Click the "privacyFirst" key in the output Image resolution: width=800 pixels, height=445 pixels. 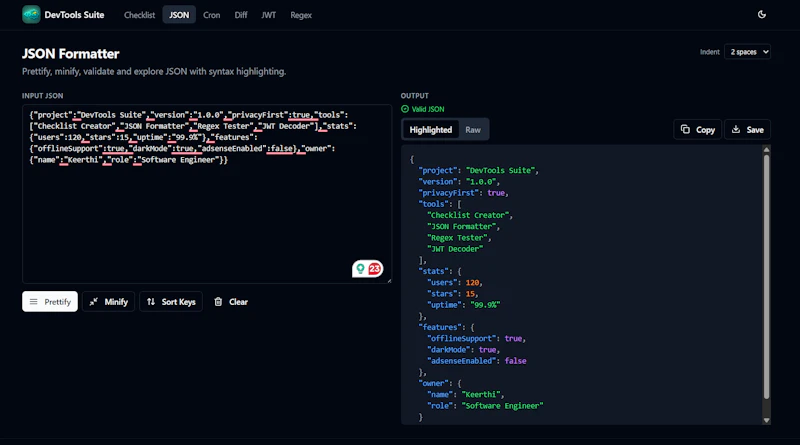coord(449,193)
